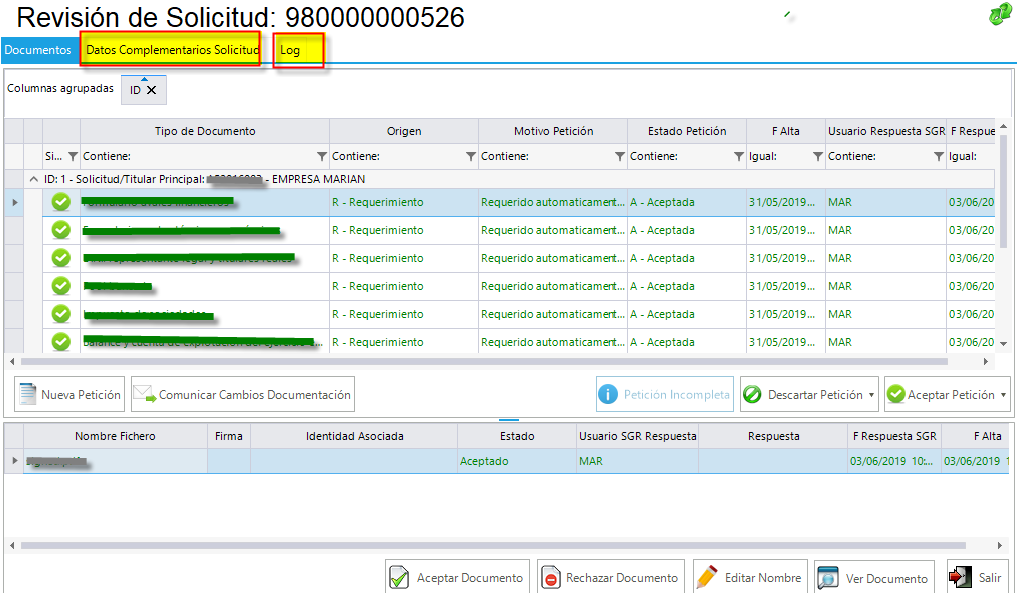Click the documents grid vertical scroll up arrow

(1003, 127)
